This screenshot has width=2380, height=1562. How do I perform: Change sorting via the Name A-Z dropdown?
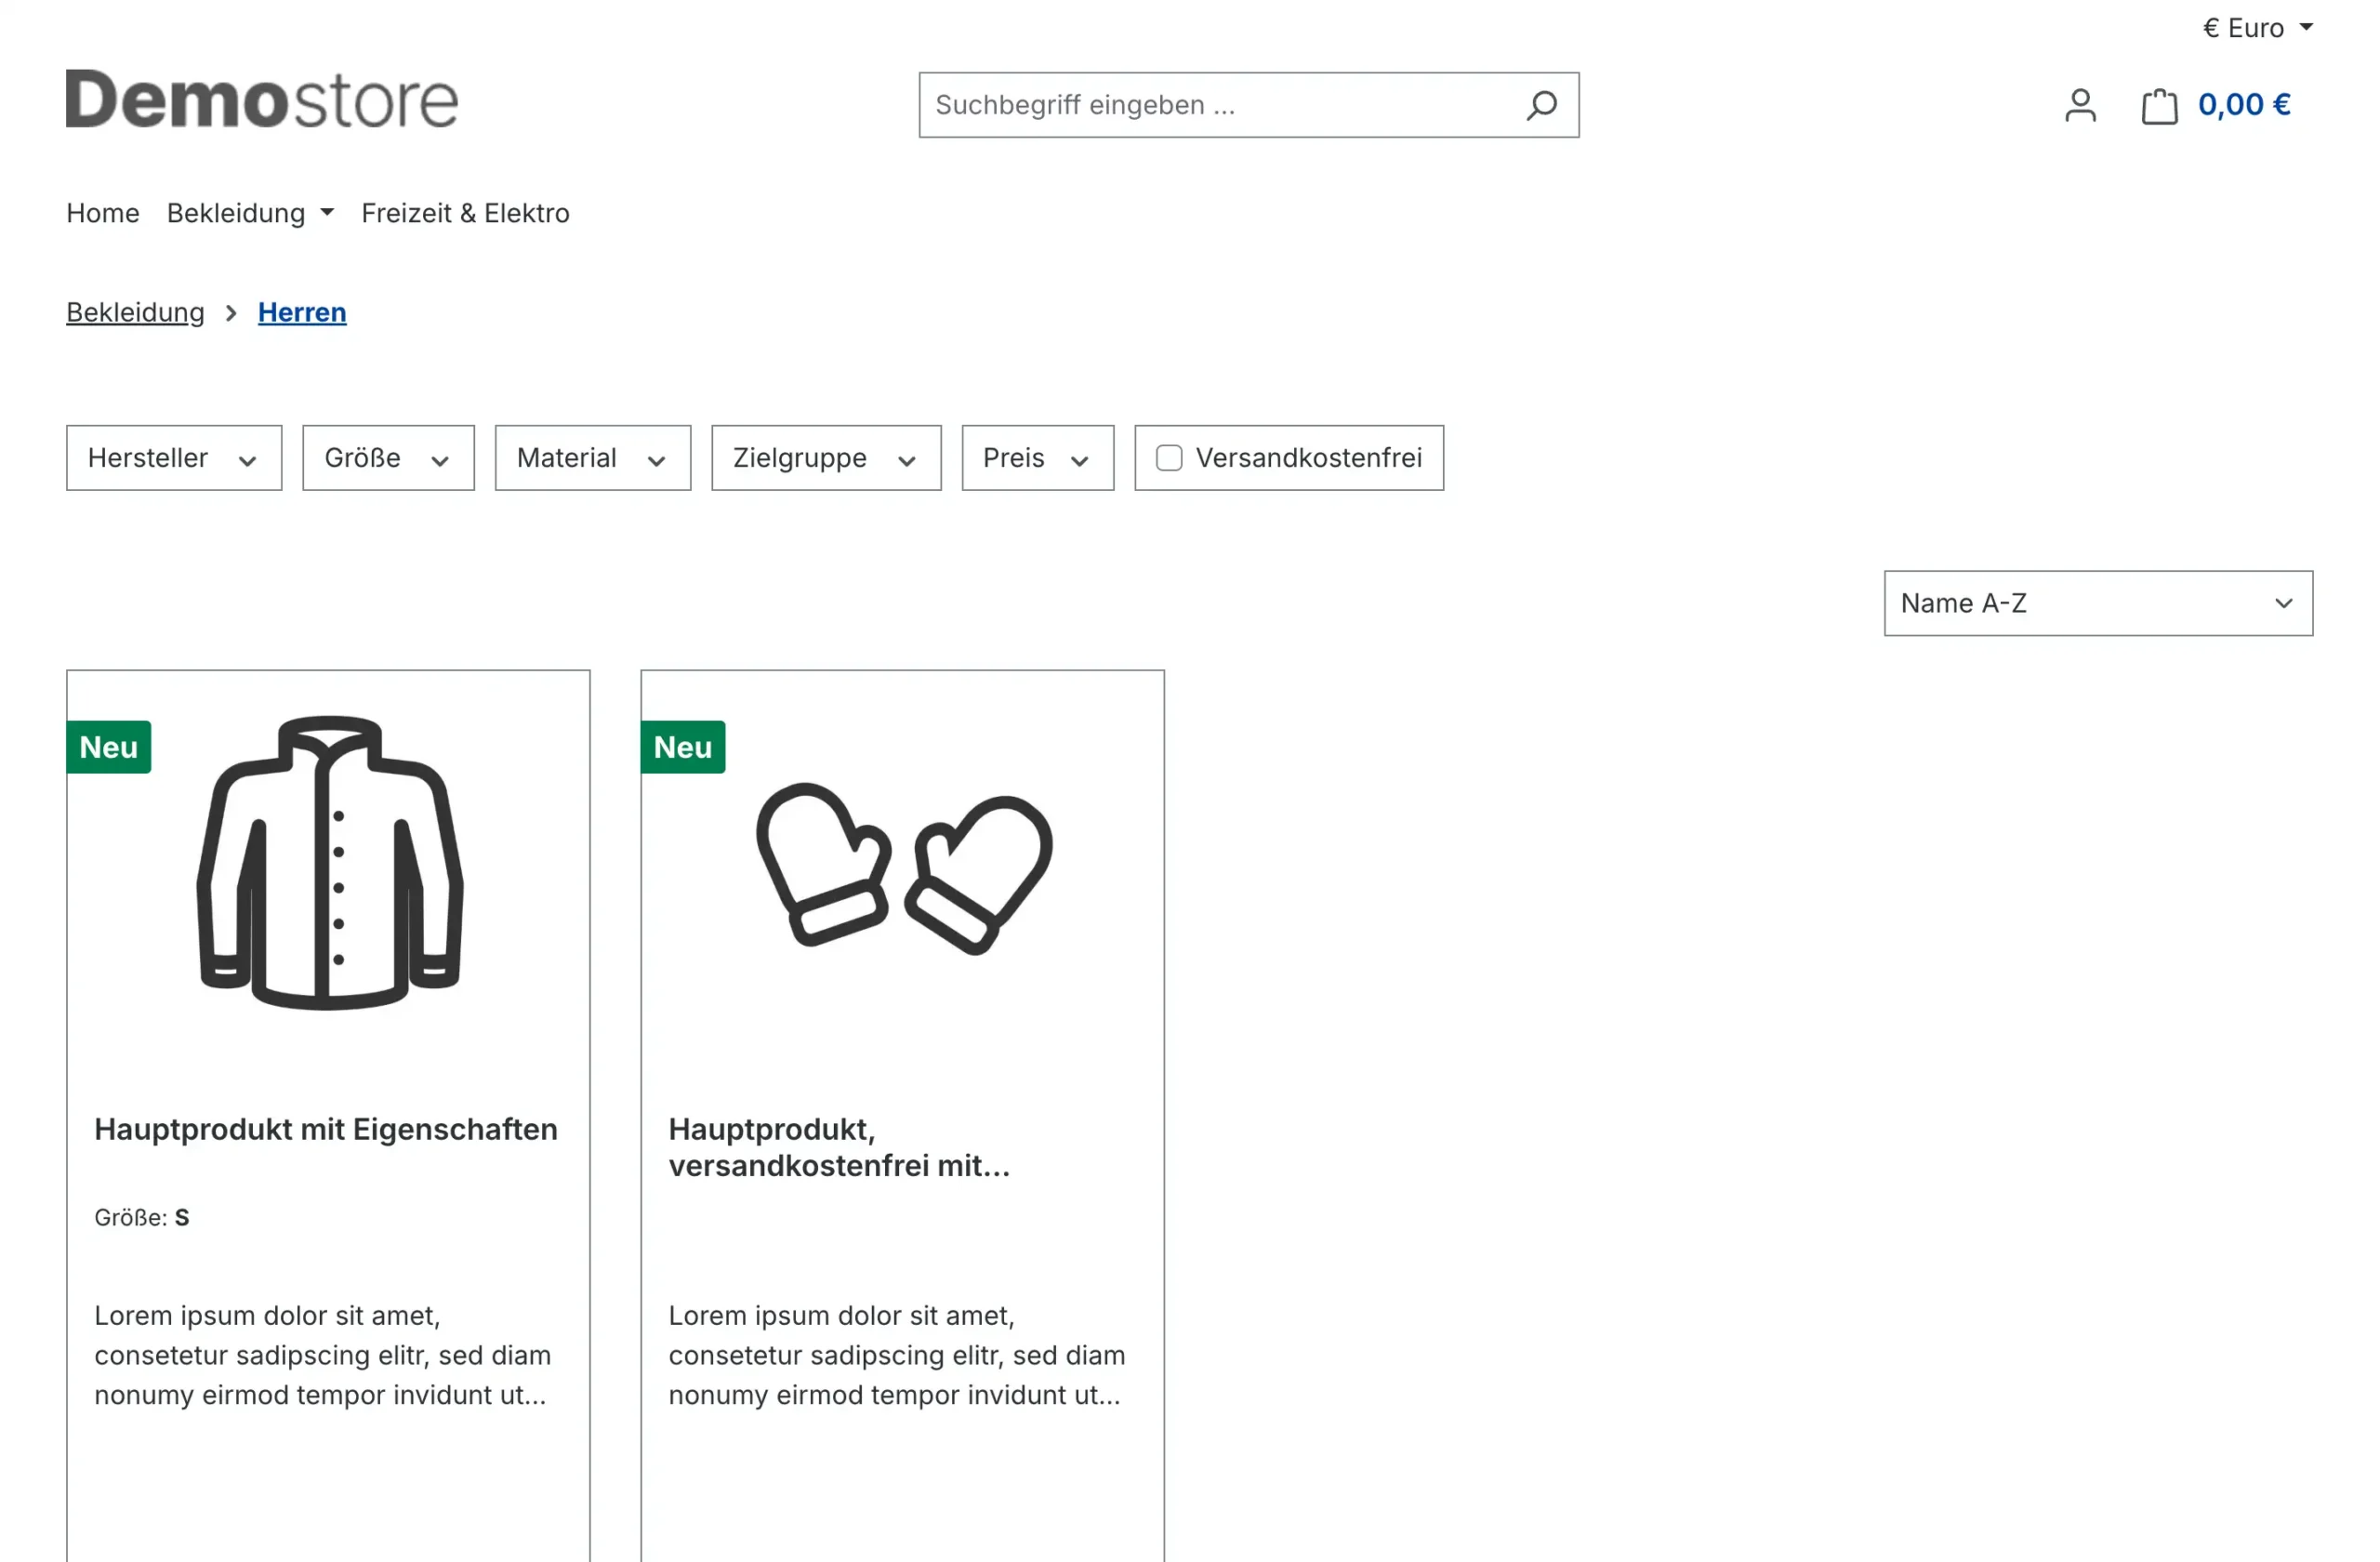click(2096, 603)
